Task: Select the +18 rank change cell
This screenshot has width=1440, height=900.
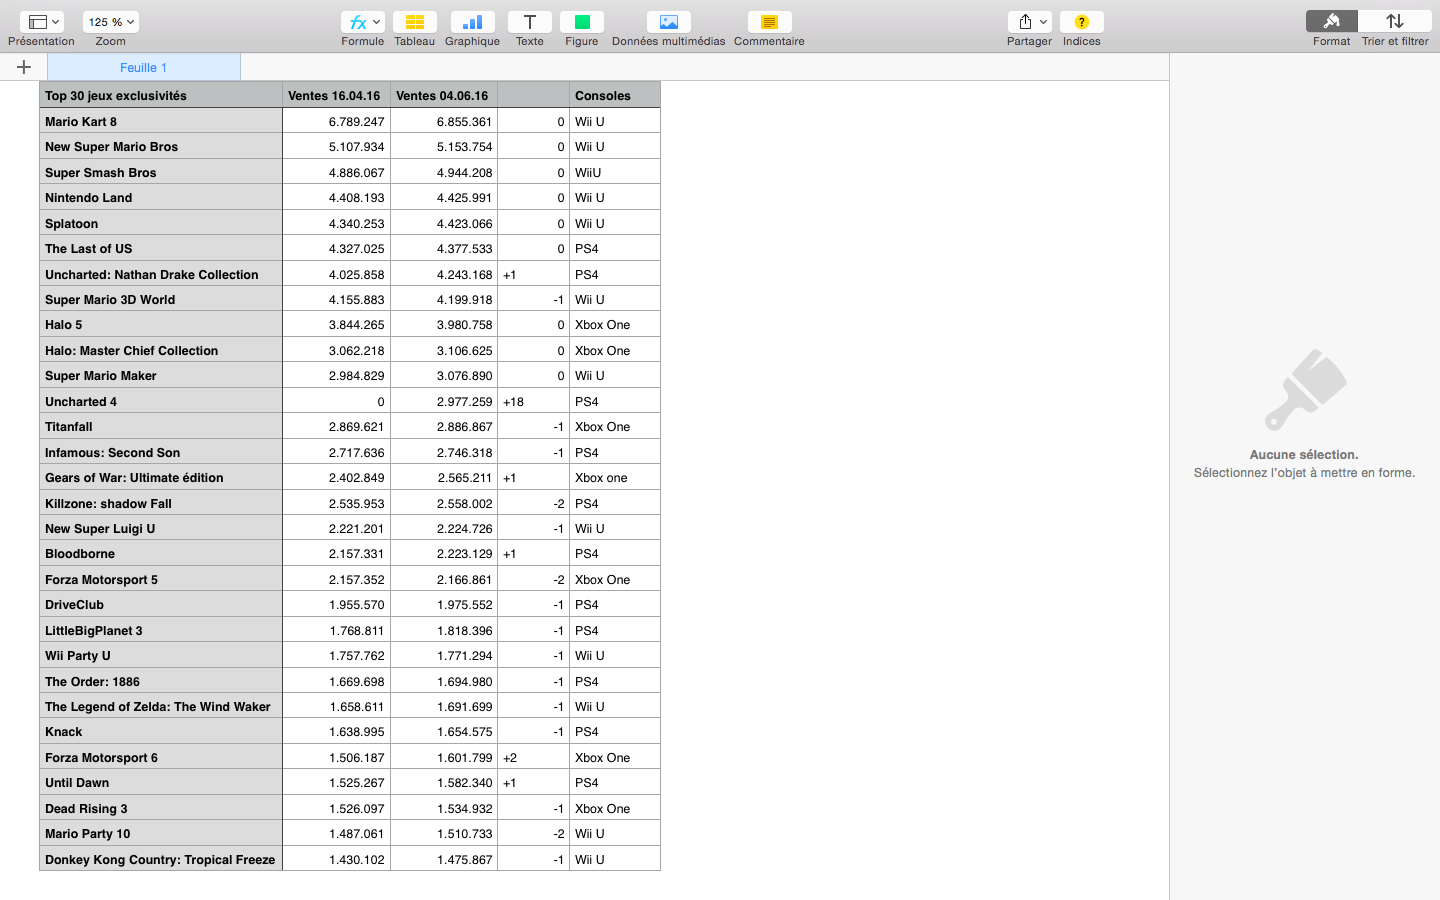Action: pyautogui.click(x=533, y=401)
